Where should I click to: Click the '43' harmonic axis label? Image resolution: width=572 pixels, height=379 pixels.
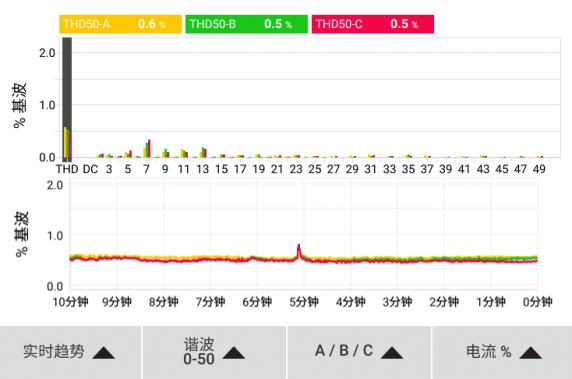click(x=483, y=169)
